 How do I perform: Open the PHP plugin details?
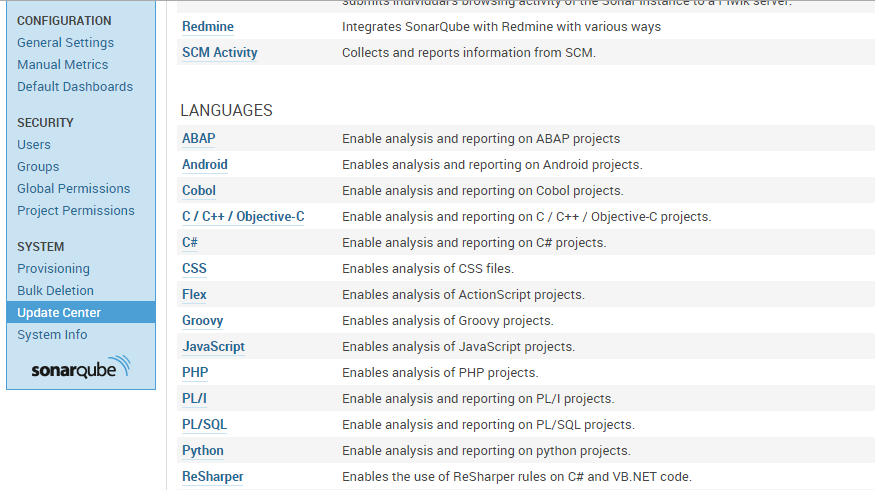(195, 373)
